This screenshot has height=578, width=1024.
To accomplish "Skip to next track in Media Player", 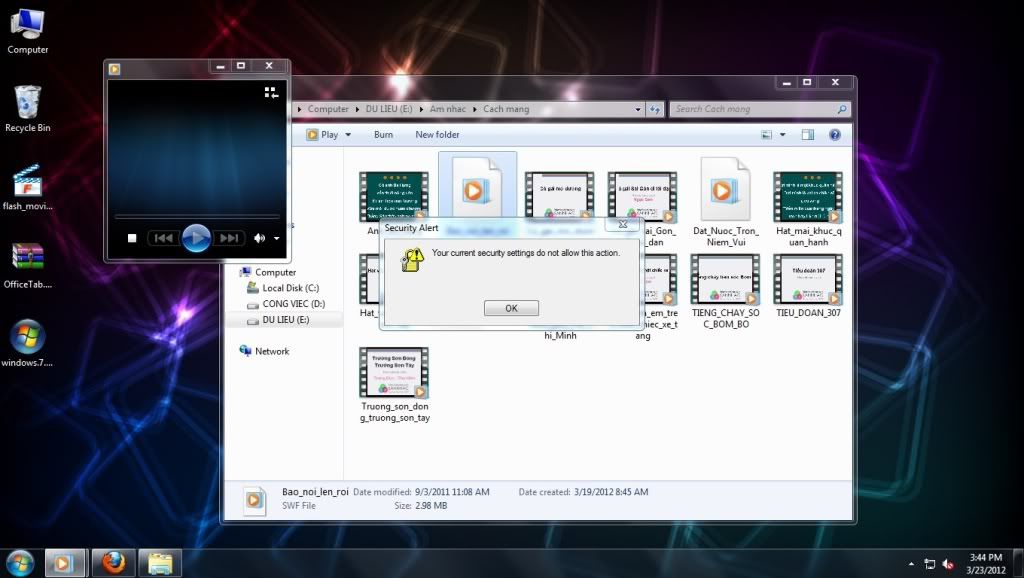I will click(229, 238).
